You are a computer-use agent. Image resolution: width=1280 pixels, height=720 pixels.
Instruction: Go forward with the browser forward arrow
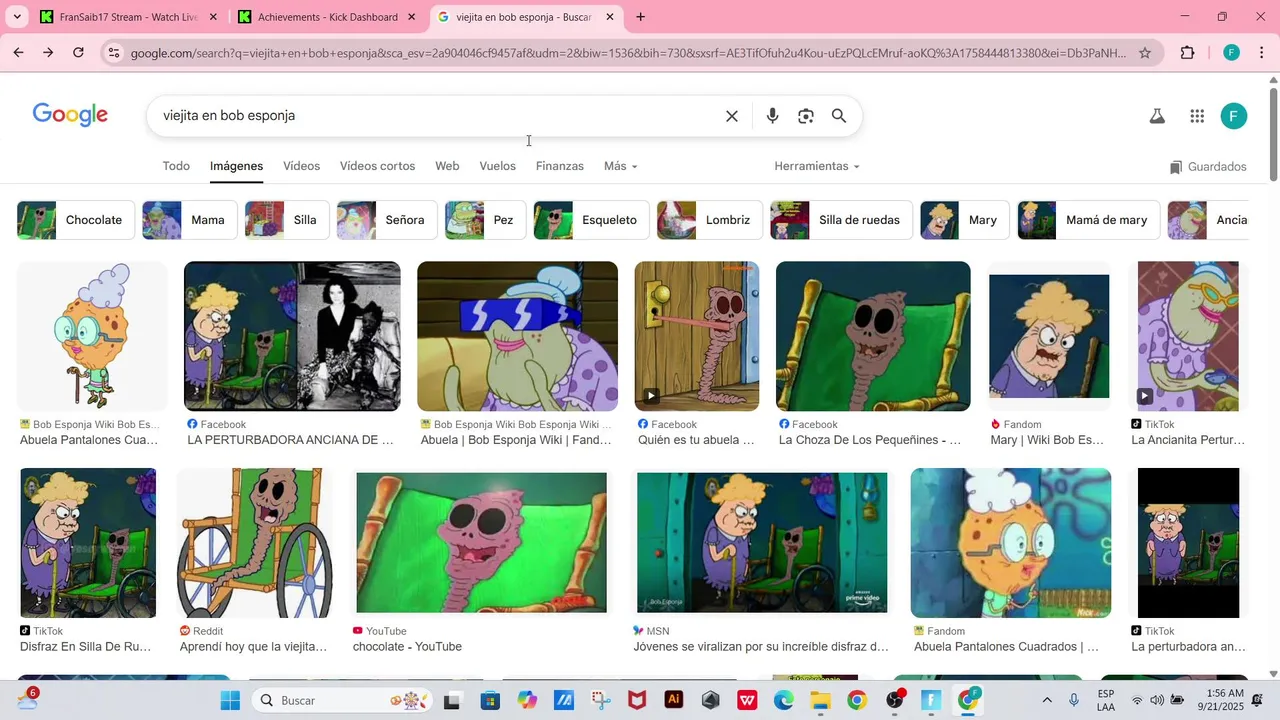point(48,52)
